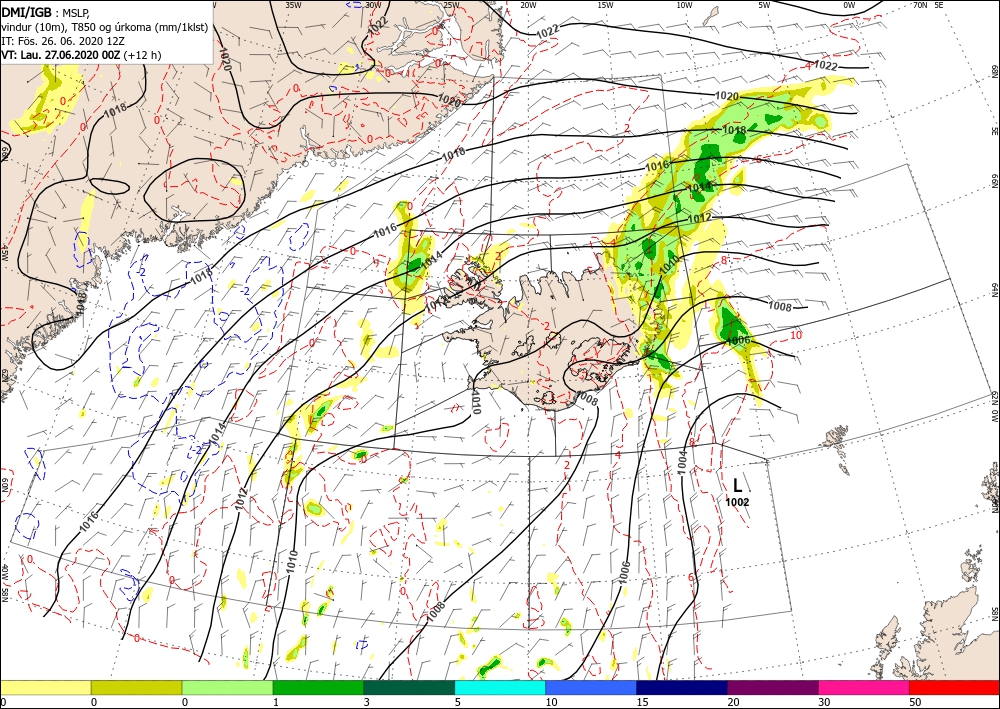Click the '10W' longitude label
Screen dimensions: 1000x709
pyautogui.click(x=684, y=5)
